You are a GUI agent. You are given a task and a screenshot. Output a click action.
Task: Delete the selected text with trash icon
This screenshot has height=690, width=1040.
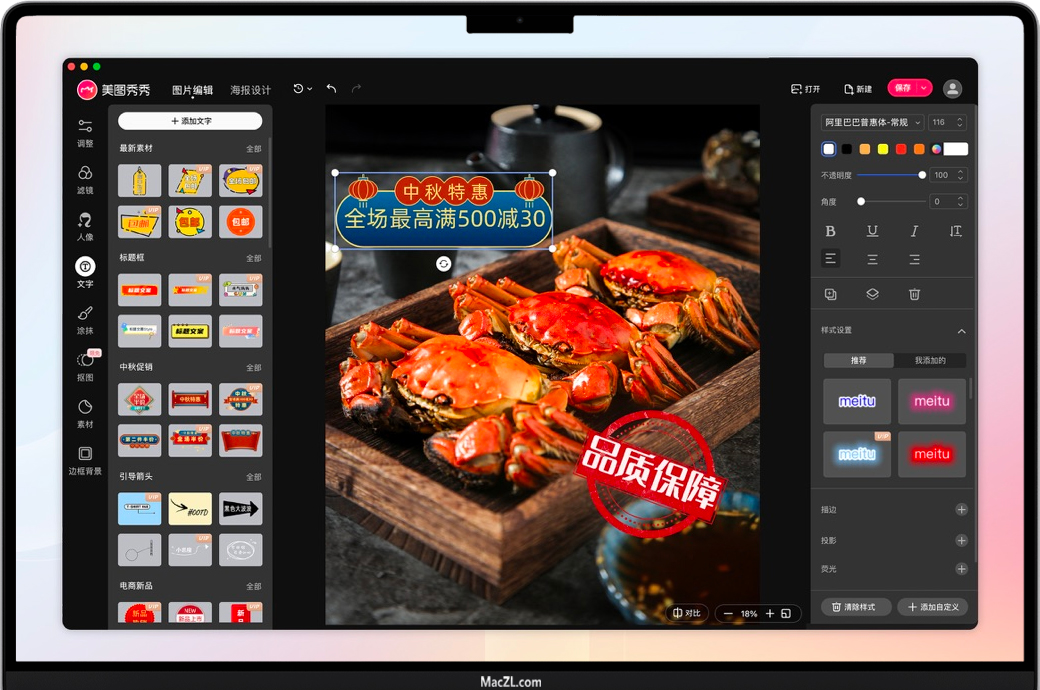click(x=914, y=294)
